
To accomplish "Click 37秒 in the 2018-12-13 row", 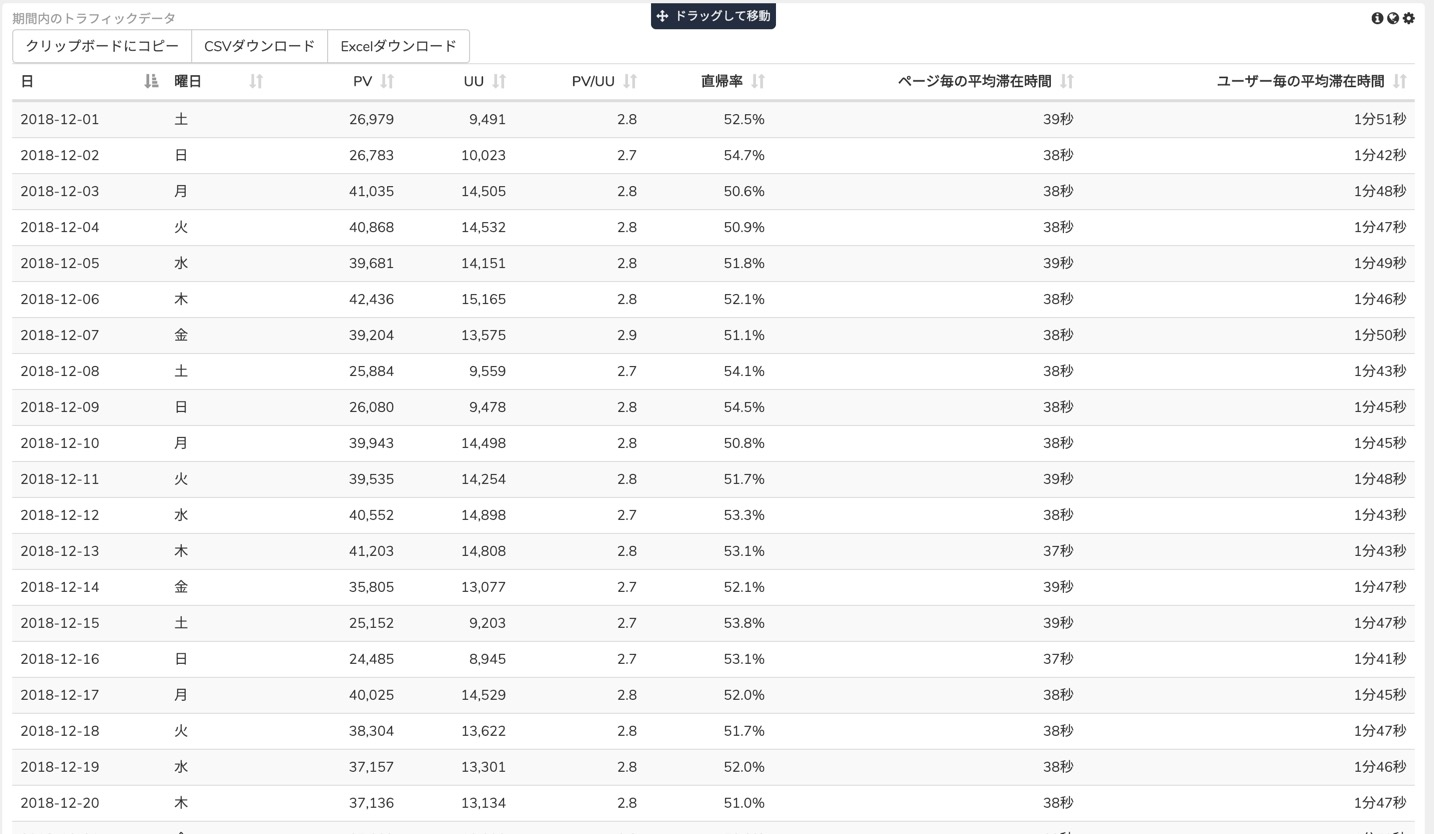I will [1058, 551].
